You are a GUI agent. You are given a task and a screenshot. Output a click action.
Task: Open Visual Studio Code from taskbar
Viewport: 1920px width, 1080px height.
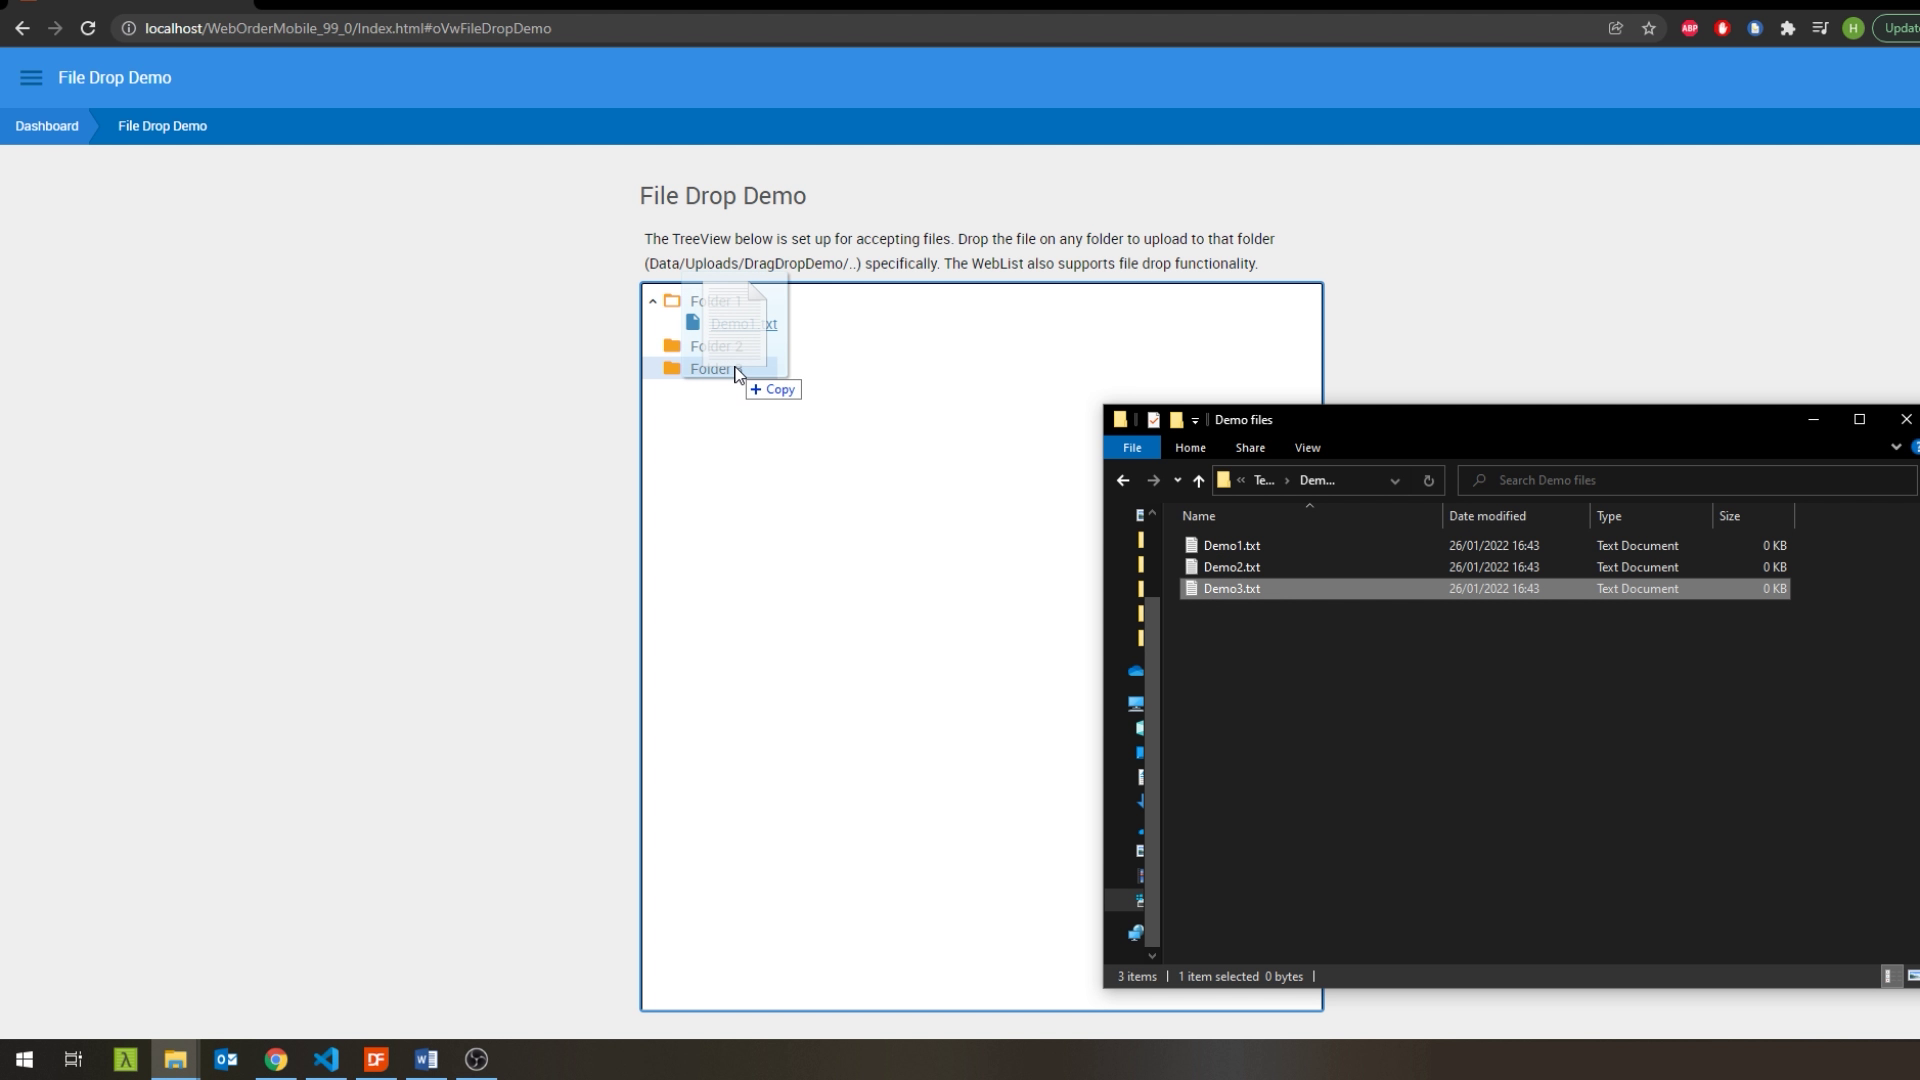326,1059
